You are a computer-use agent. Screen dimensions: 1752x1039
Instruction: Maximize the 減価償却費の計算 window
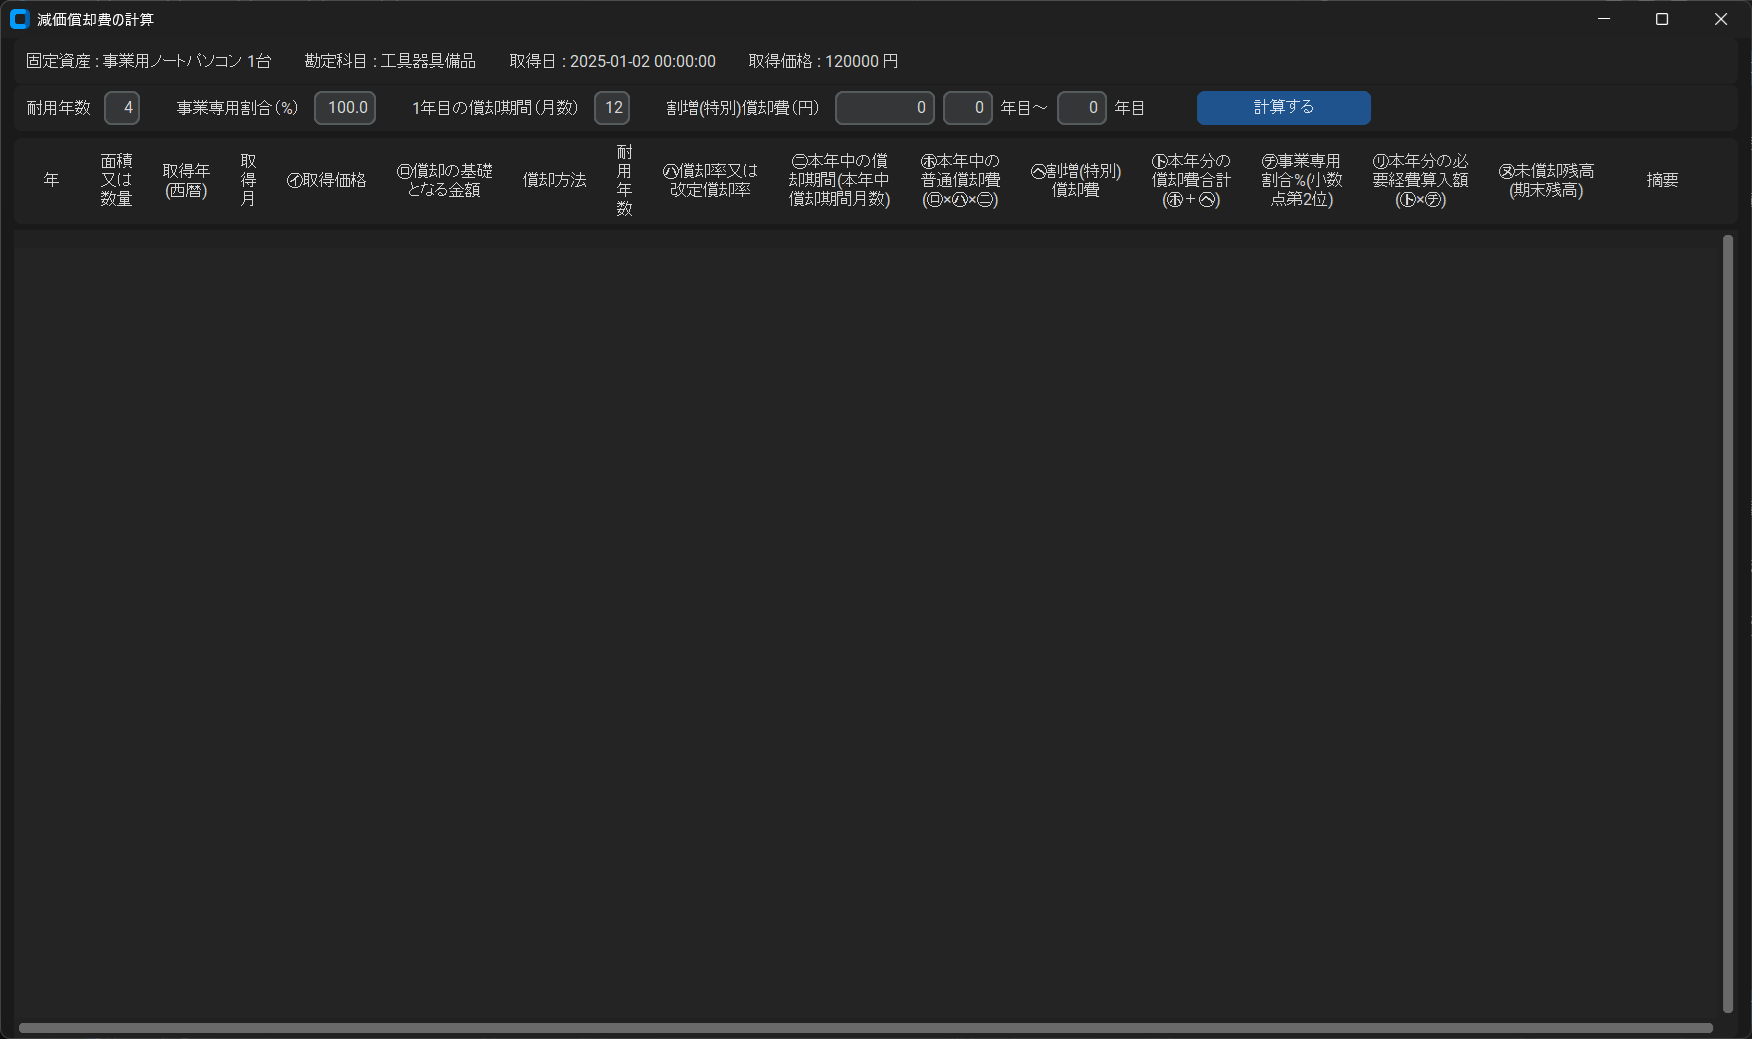pos(1662,19)
